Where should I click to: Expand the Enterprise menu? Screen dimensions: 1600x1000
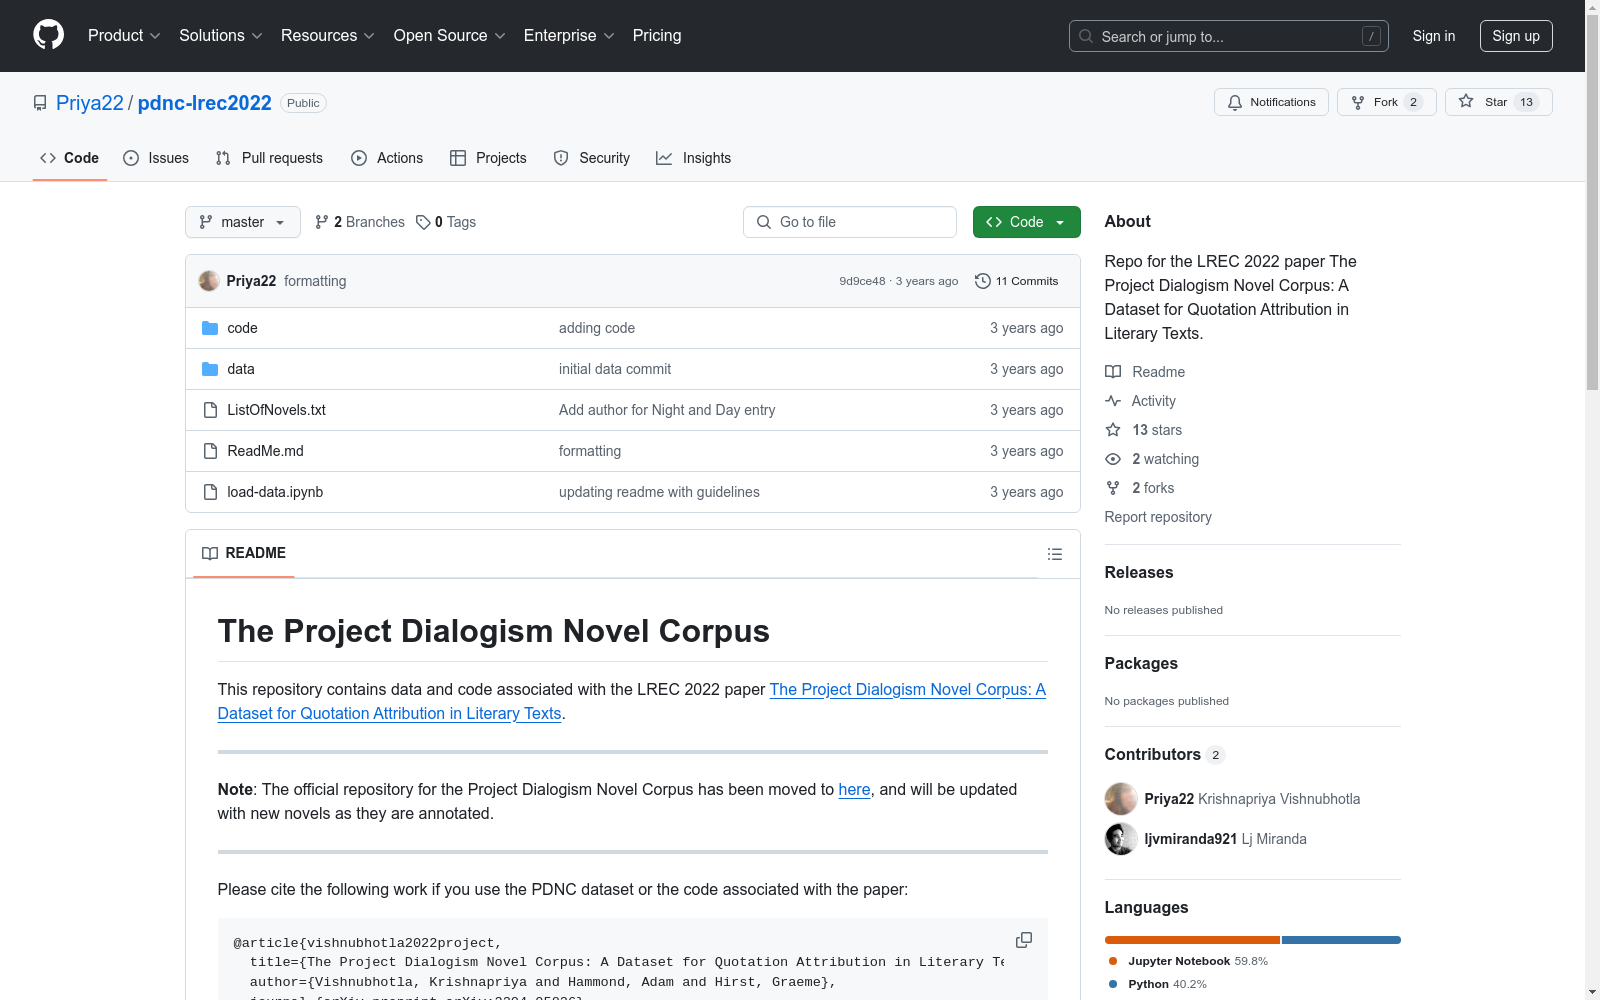569,36
